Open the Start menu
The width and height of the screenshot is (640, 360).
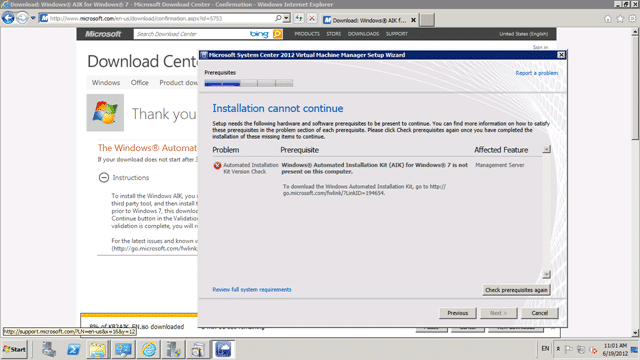[14, 349]
